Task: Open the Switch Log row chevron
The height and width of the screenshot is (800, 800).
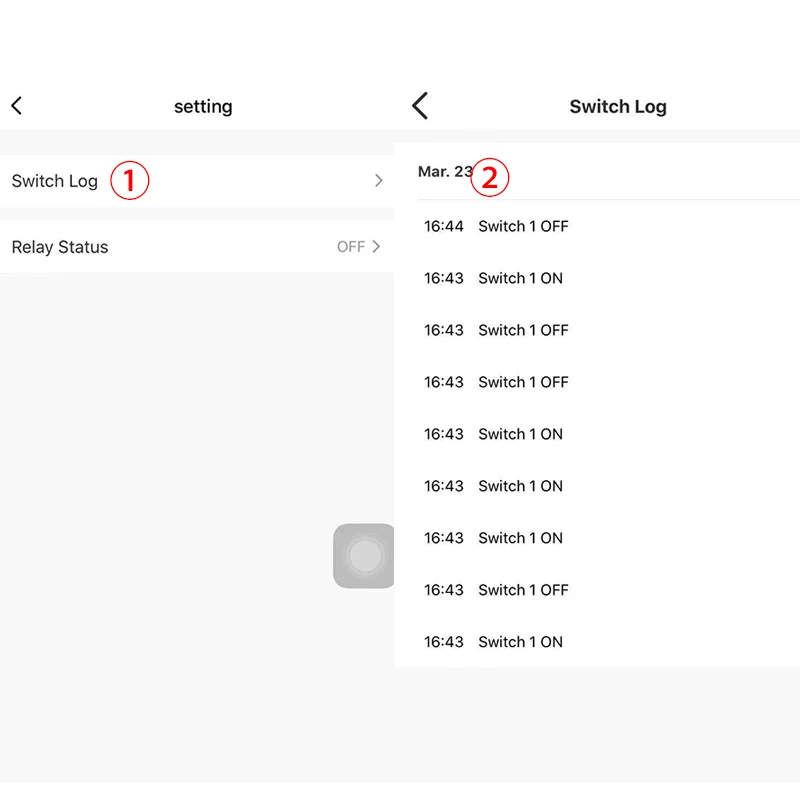Action: click(x=378, y=181)
